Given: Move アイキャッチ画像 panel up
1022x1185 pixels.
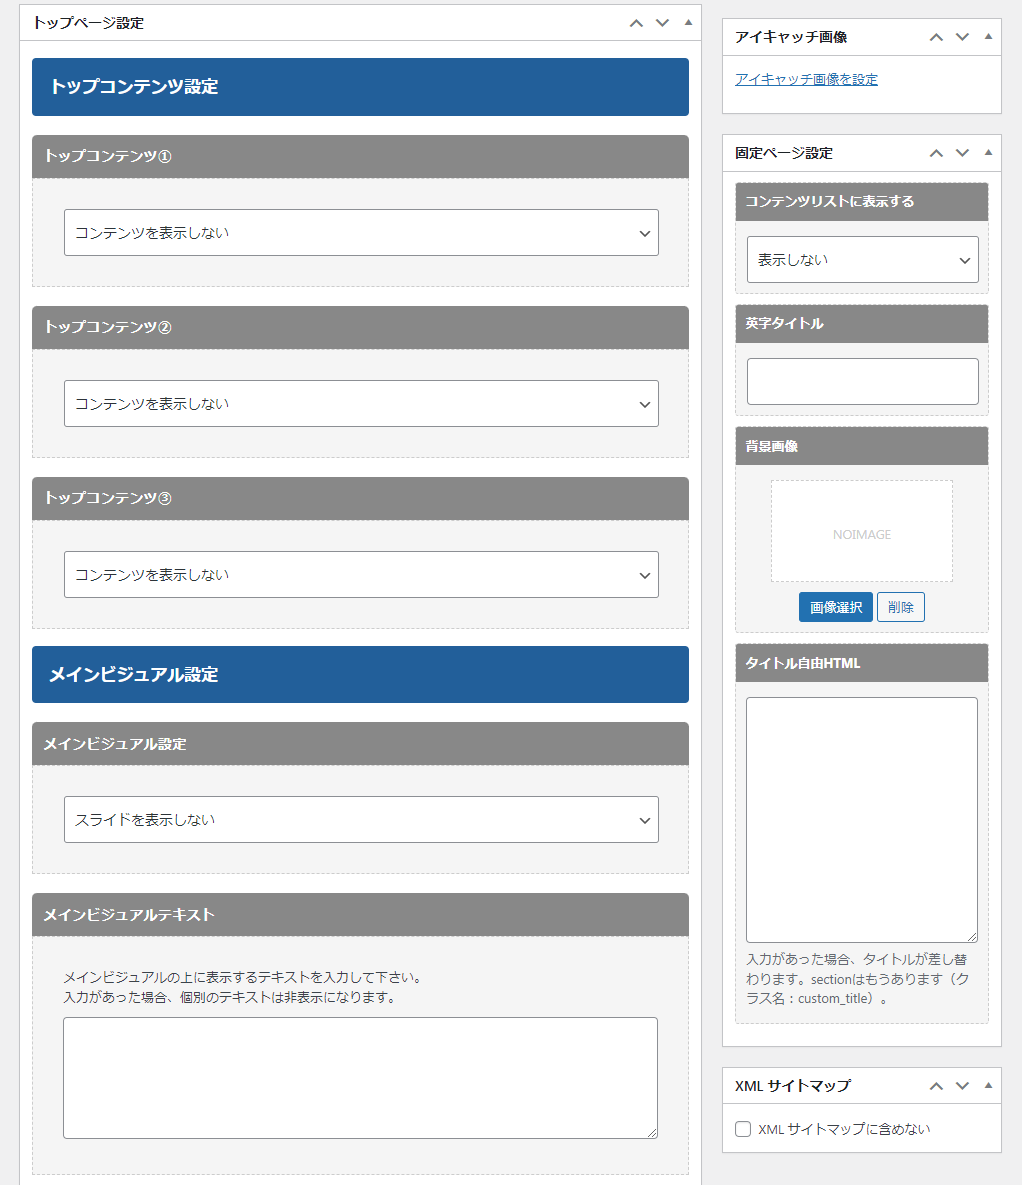Looking at the screenshot, I should click(936, 37).
